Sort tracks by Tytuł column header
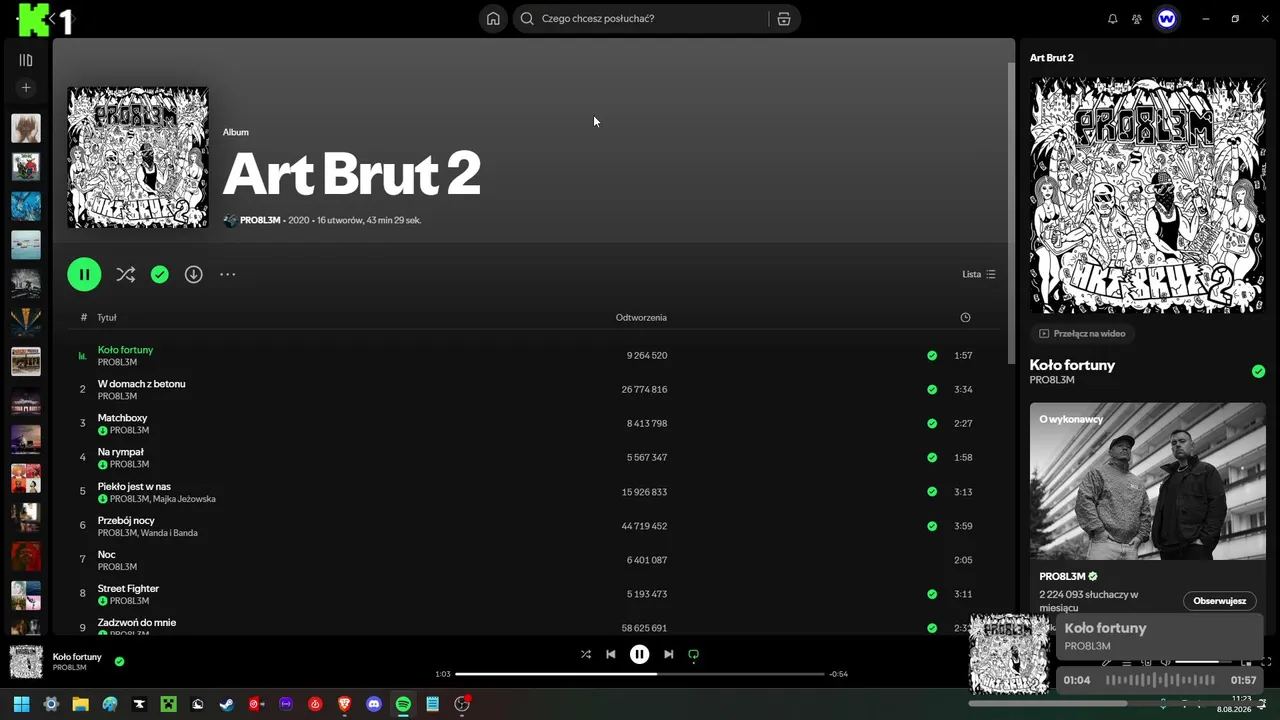Image resolution: width=1280 pixels, height=720 pixels. pyautogui.click(x=107, y=317)
